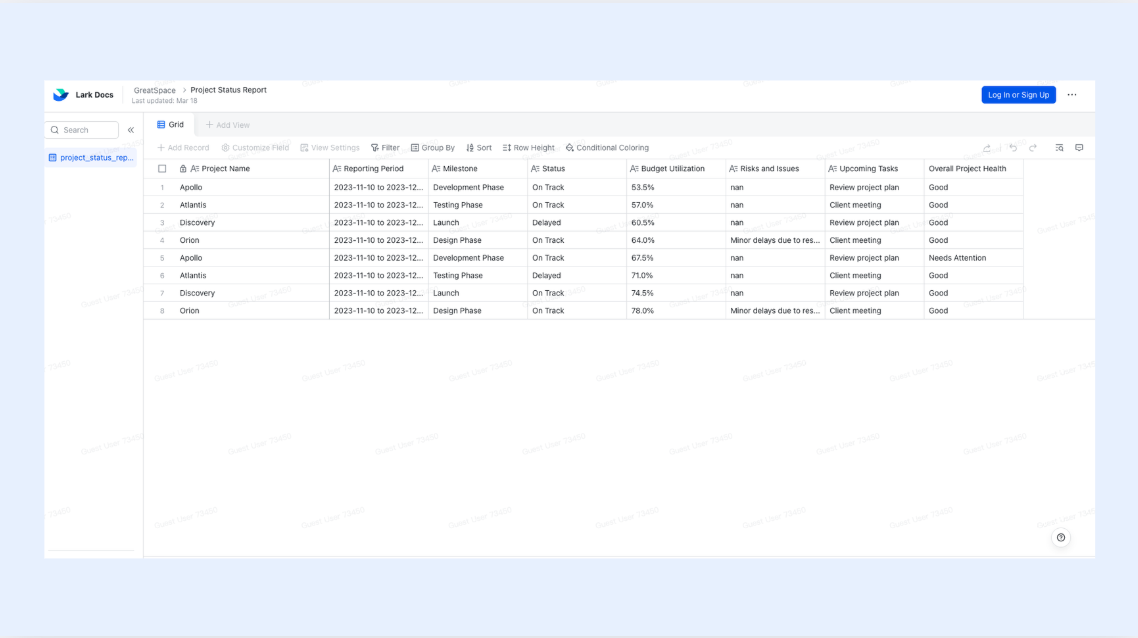
Task: Click the share arrow icon in toolbar
Action: (987, 148)
